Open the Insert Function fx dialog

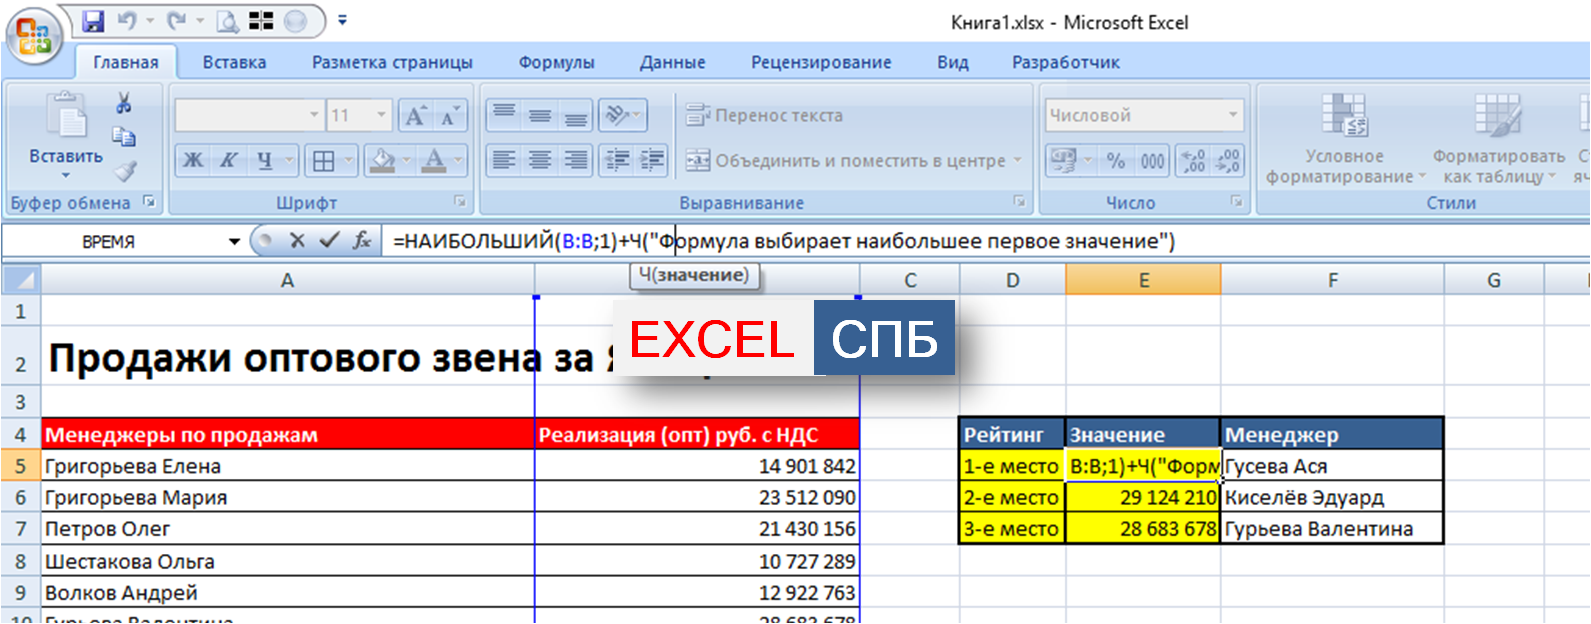point(362,241)
